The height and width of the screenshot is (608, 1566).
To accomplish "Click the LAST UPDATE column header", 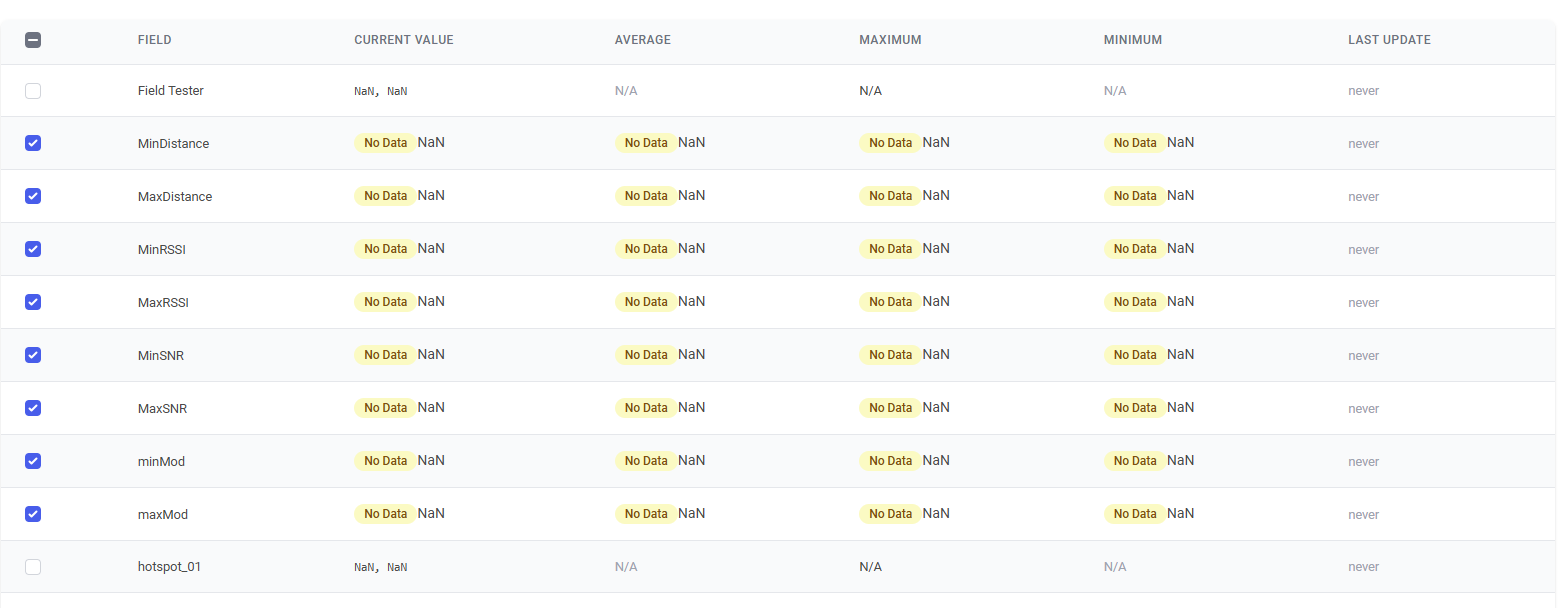I will coord(1389,40).
